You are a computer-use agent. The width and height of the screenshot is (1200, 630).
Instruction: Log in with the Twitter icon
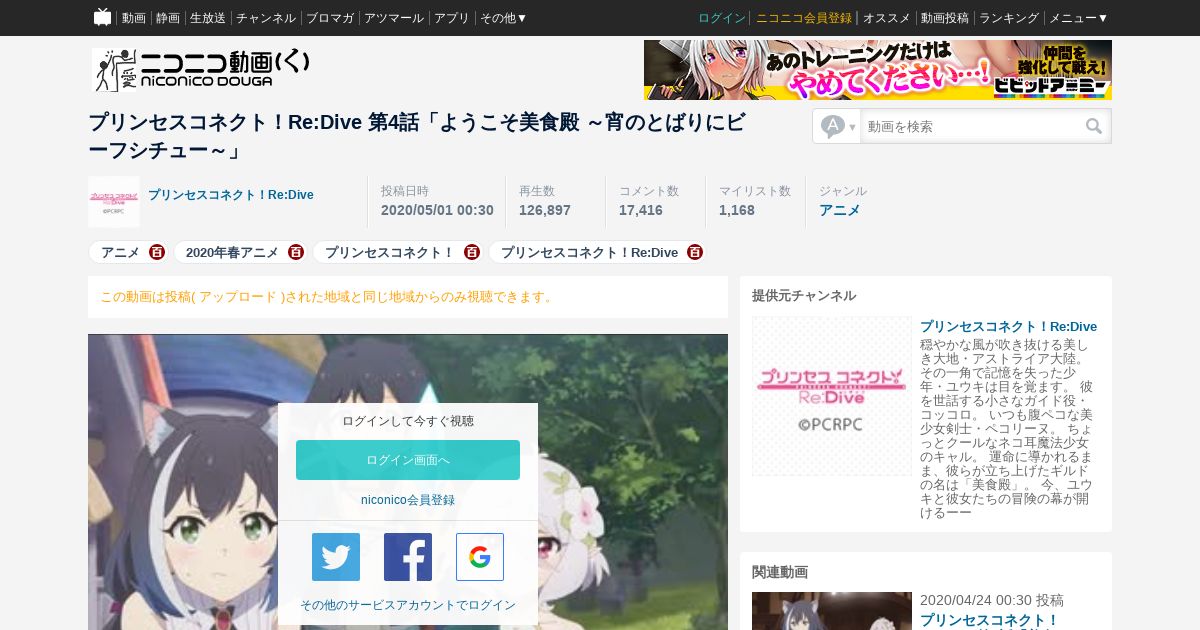click(336, 557)
